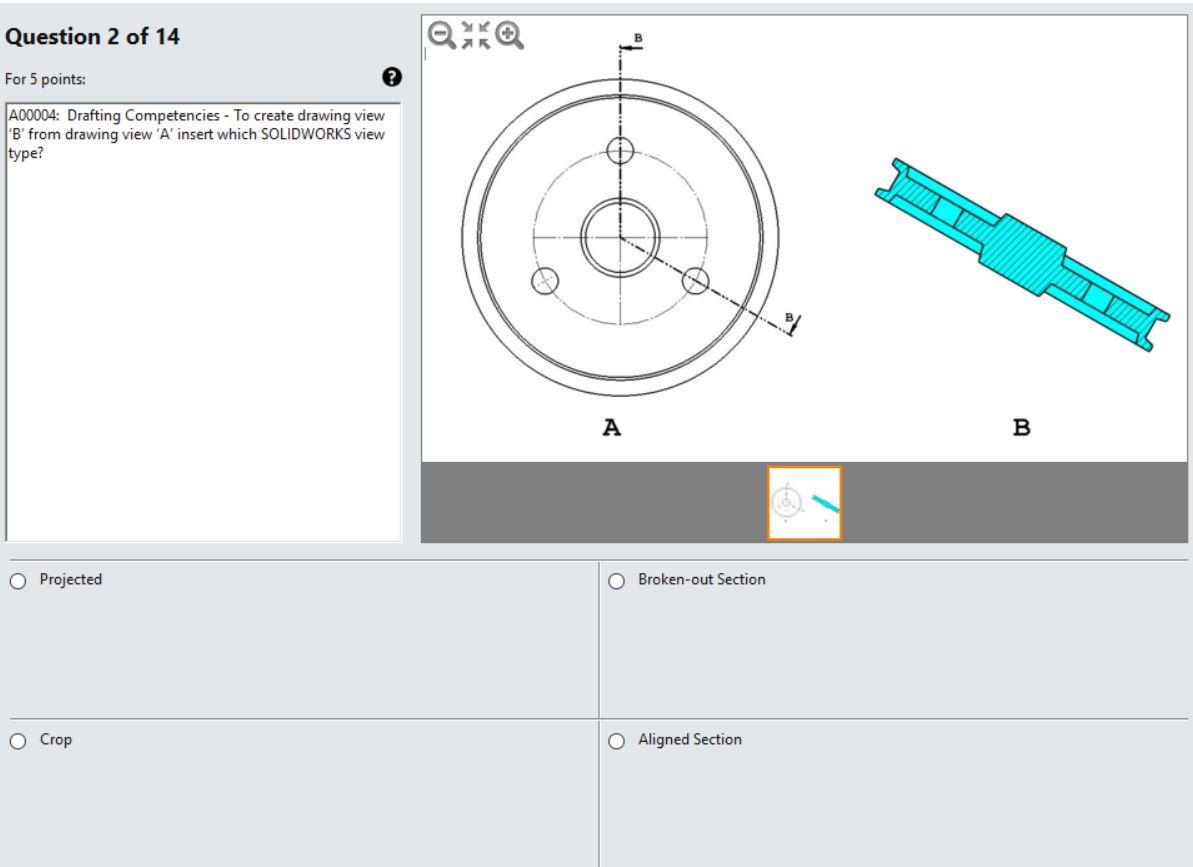Select the Aligned Section answer option
This screenshot has height=867, width=1193.
tap(616, 740)
